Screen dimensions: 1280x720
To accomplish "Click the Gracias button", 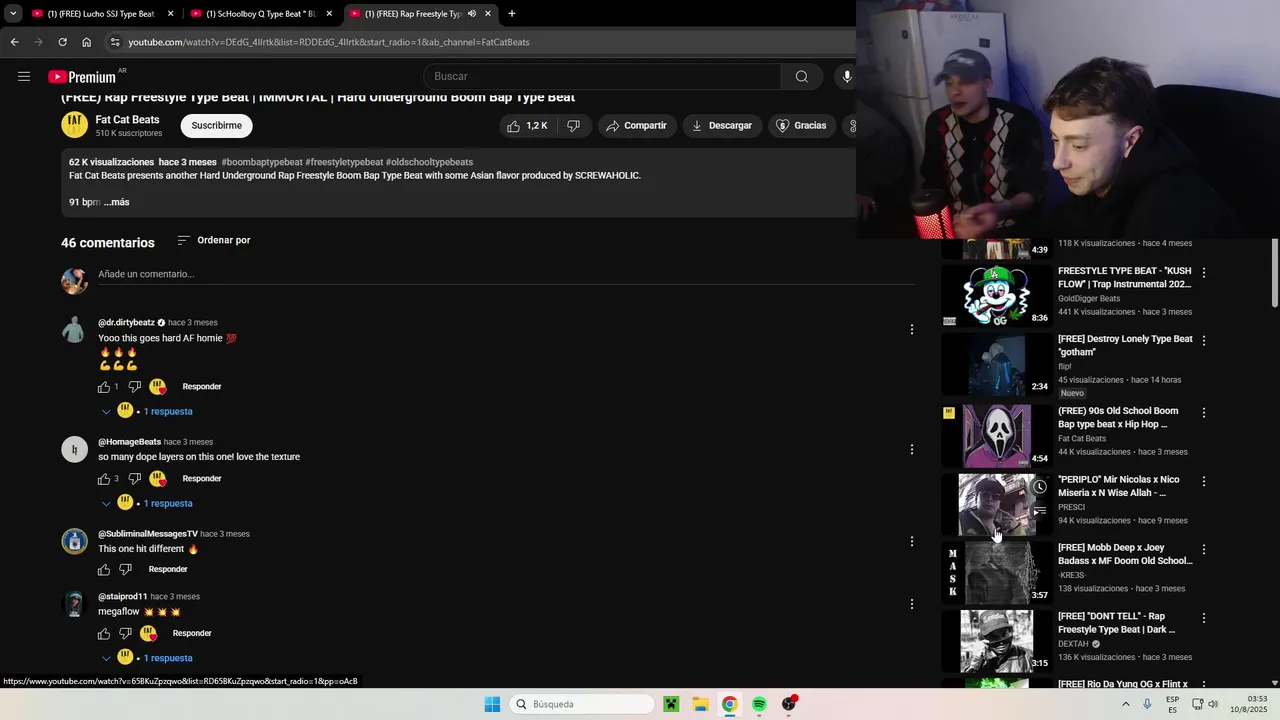I will tap(802, 126).
